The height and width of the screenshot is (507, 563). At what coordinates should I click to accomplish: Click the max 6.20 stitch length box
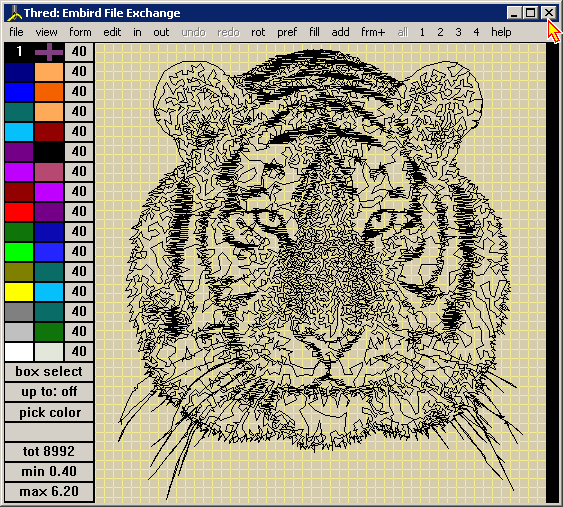coord(49,492)
